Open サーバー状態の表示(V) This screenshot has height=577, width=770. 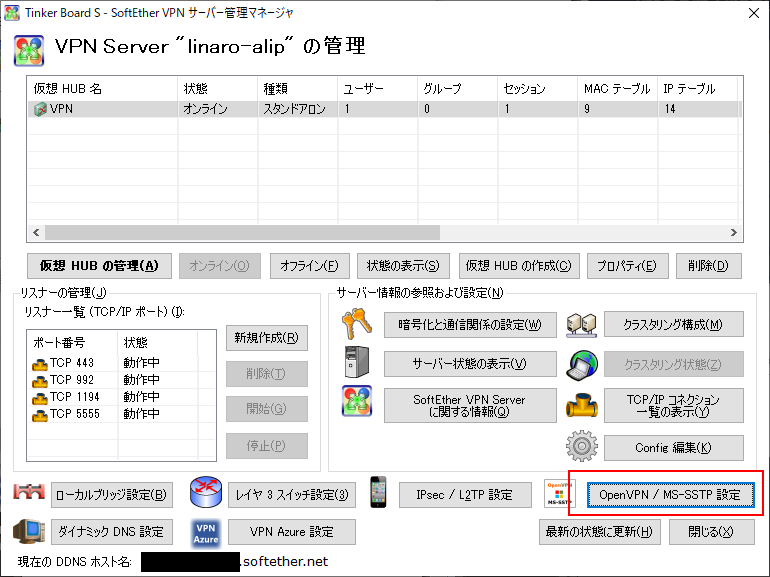click(470, 364)
